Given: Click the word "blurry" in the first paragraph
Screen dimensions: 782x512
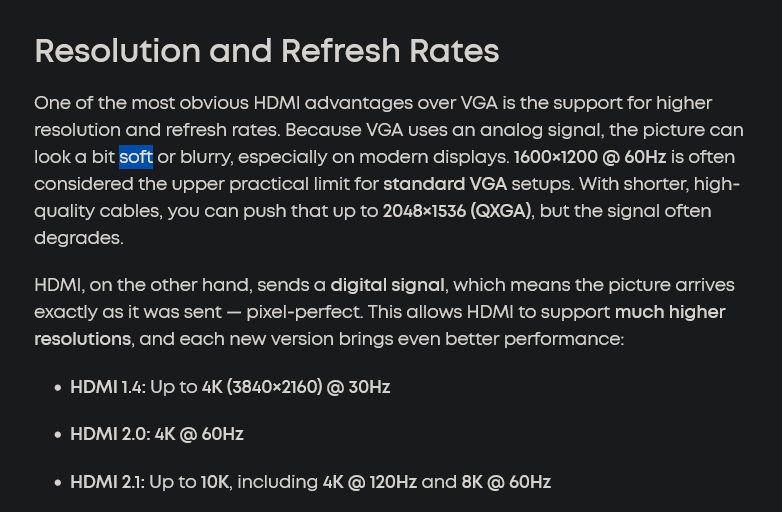Looking at the screenshot, I should pyautogui.click(x=206, y=157).
